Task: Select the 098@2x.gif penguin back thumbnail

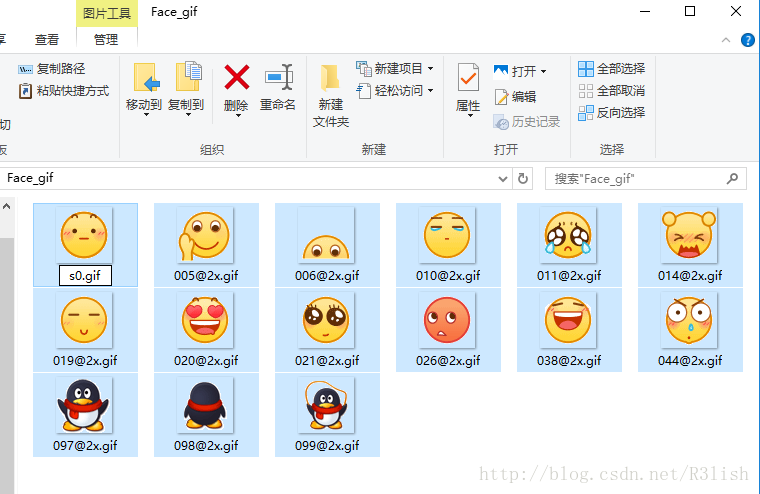Action: point(206,405)
